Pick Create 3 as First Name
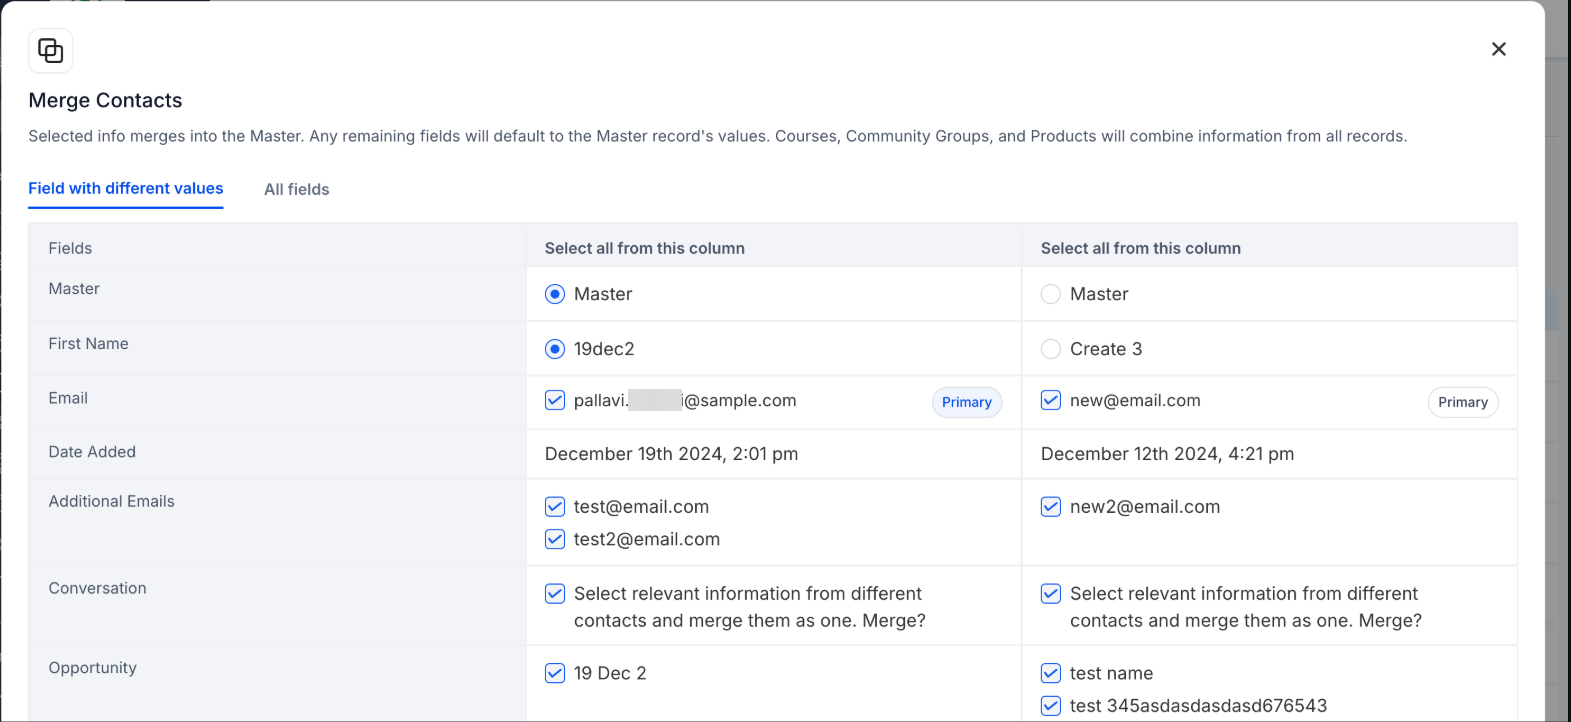Image resolution: width=1571 pixels, height=722 pixels. (x=1051, y=349)
